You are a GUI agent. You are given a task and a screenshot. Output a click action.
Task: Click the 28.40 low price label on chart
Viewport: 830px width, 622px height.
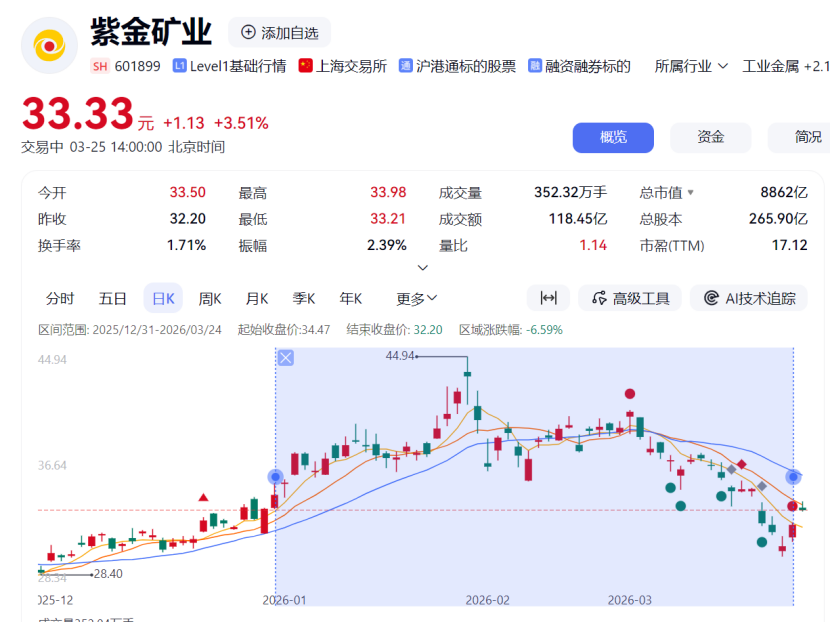[108, 574]
